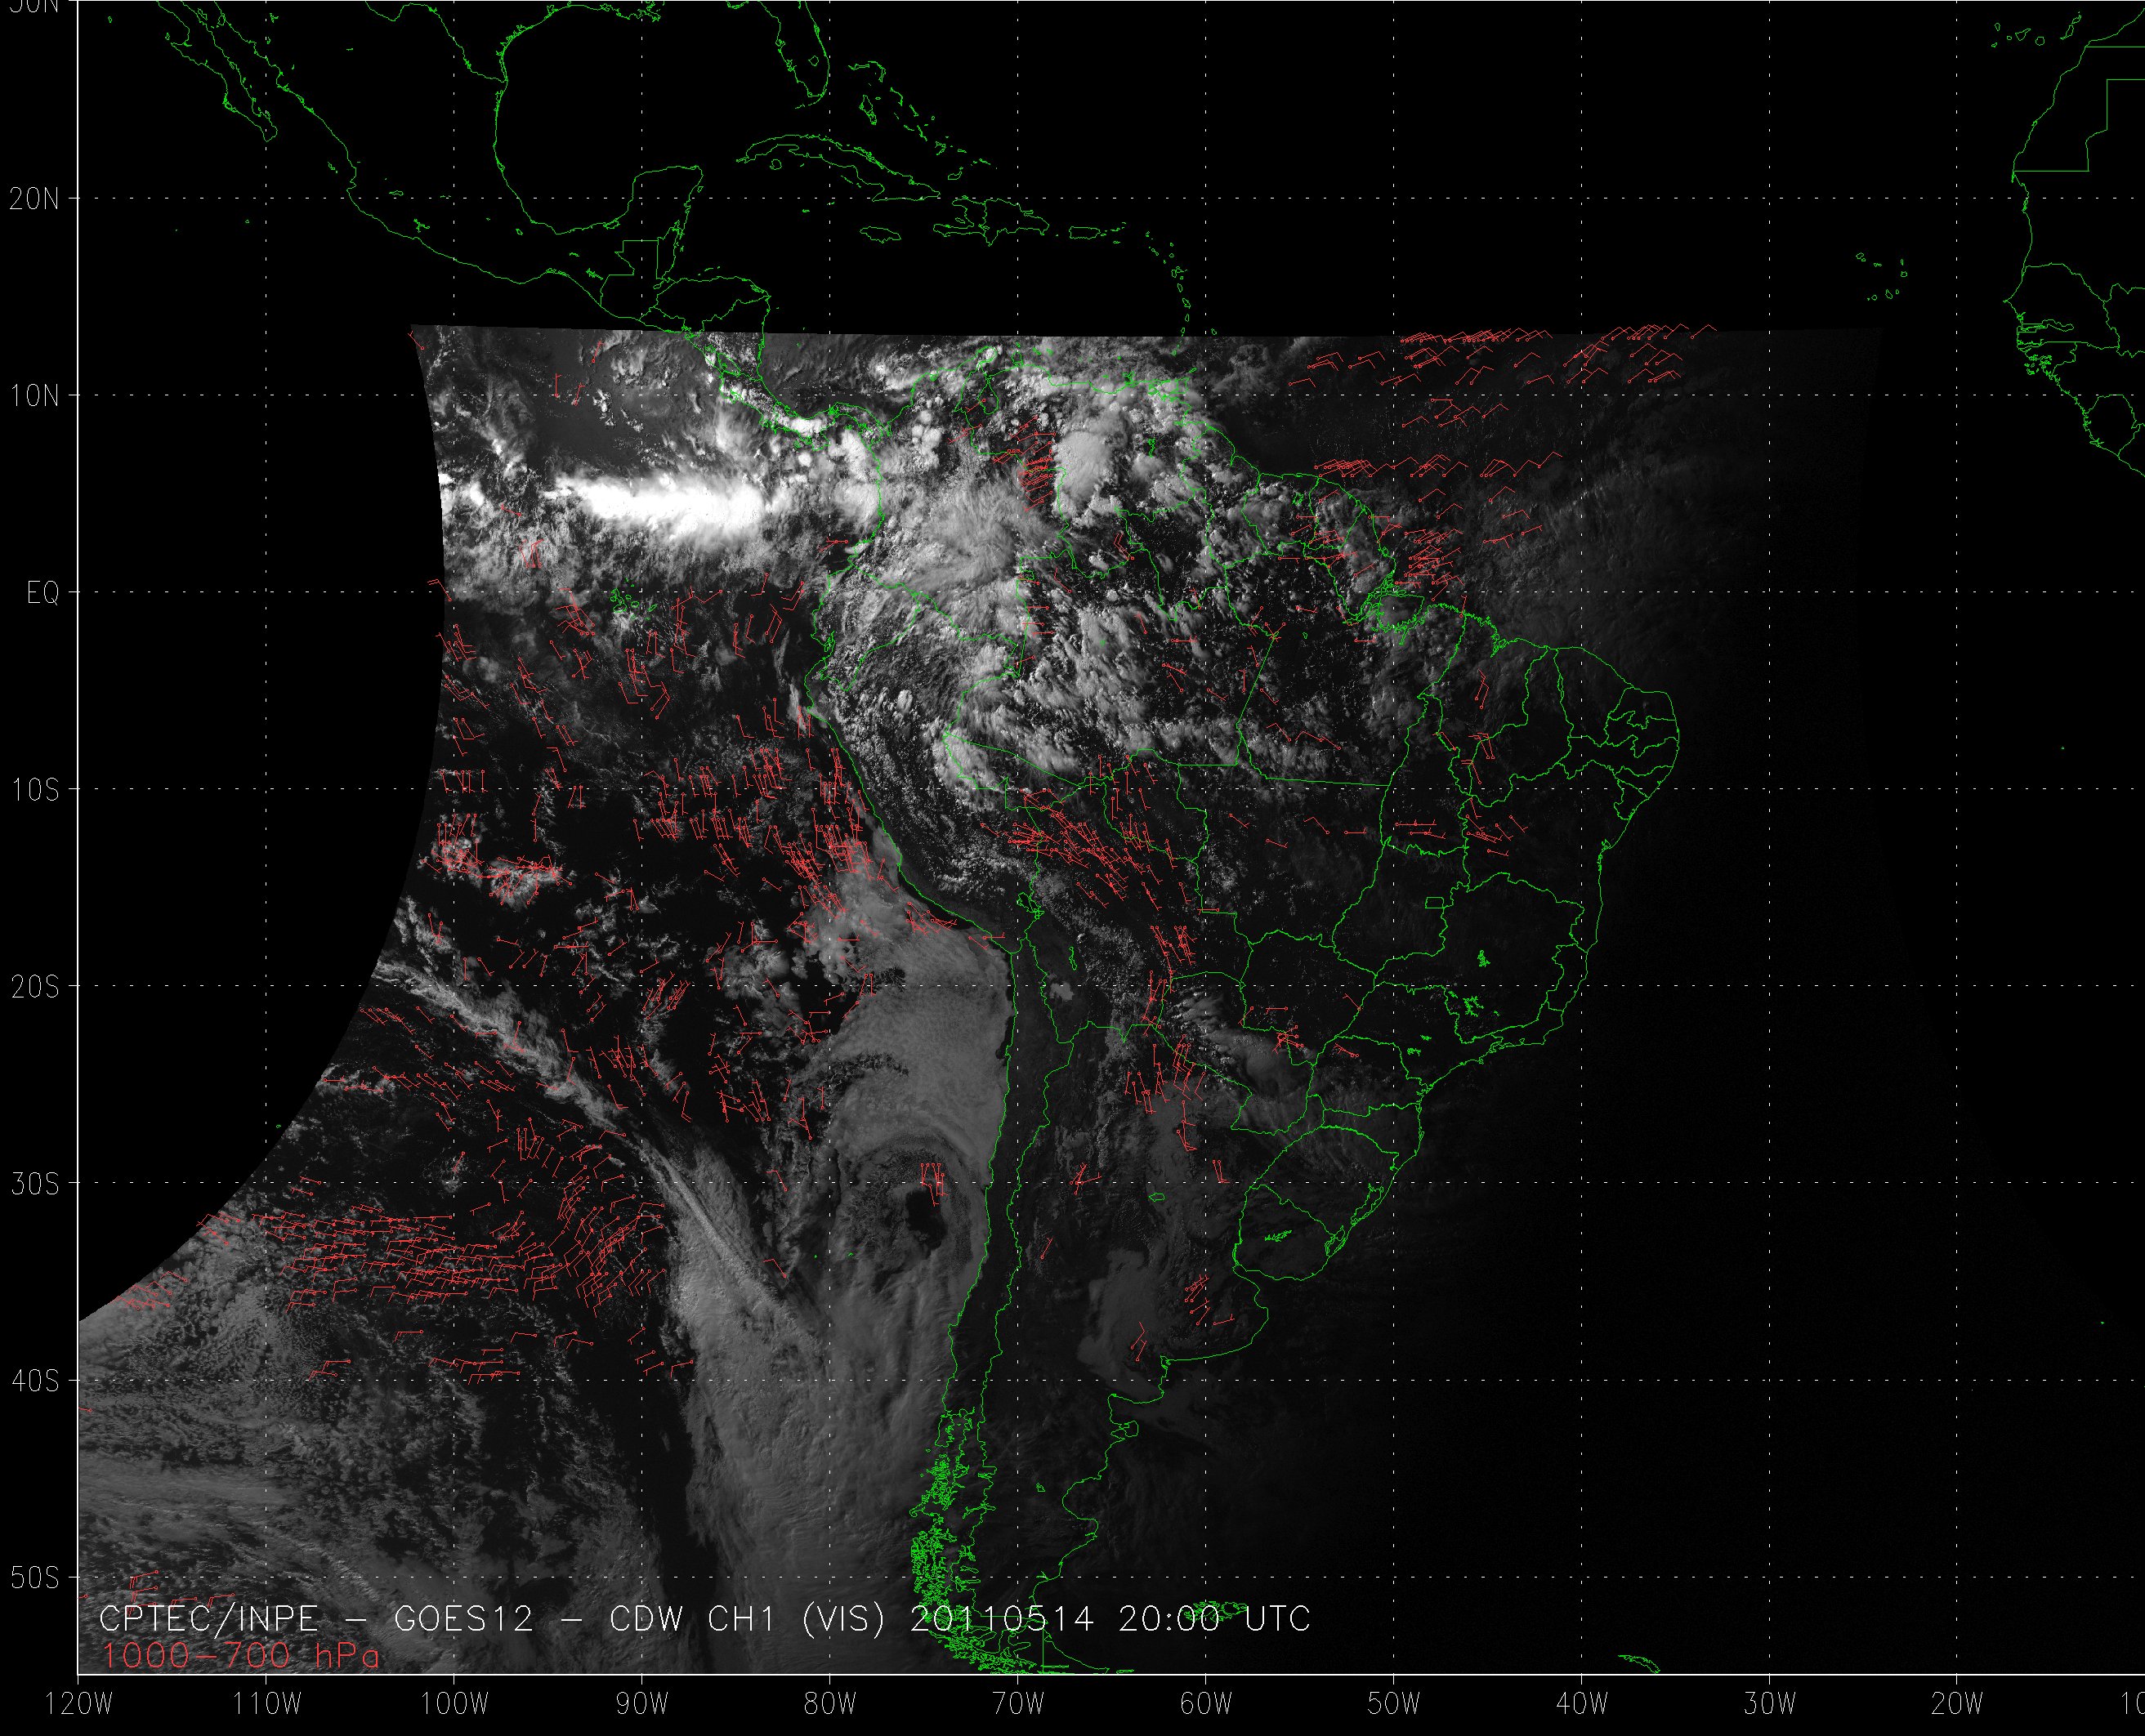2145x1736 pixels.
Task: Click the 80W longitude label
Action: [829, 1704]
